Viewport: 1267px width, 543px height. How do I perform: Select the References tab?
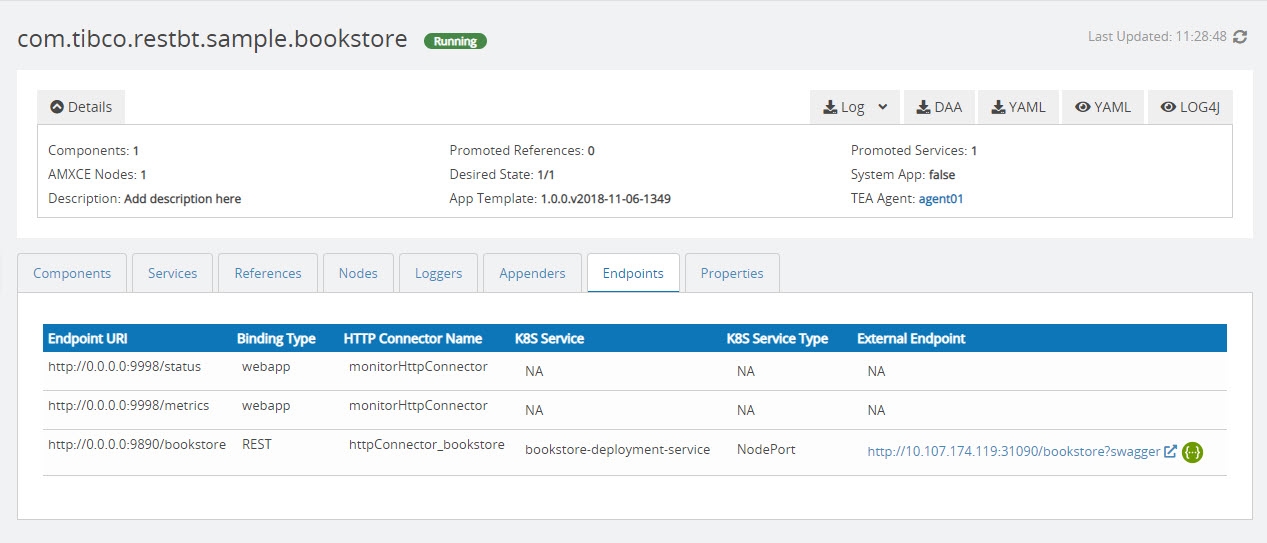click(267, 273)
